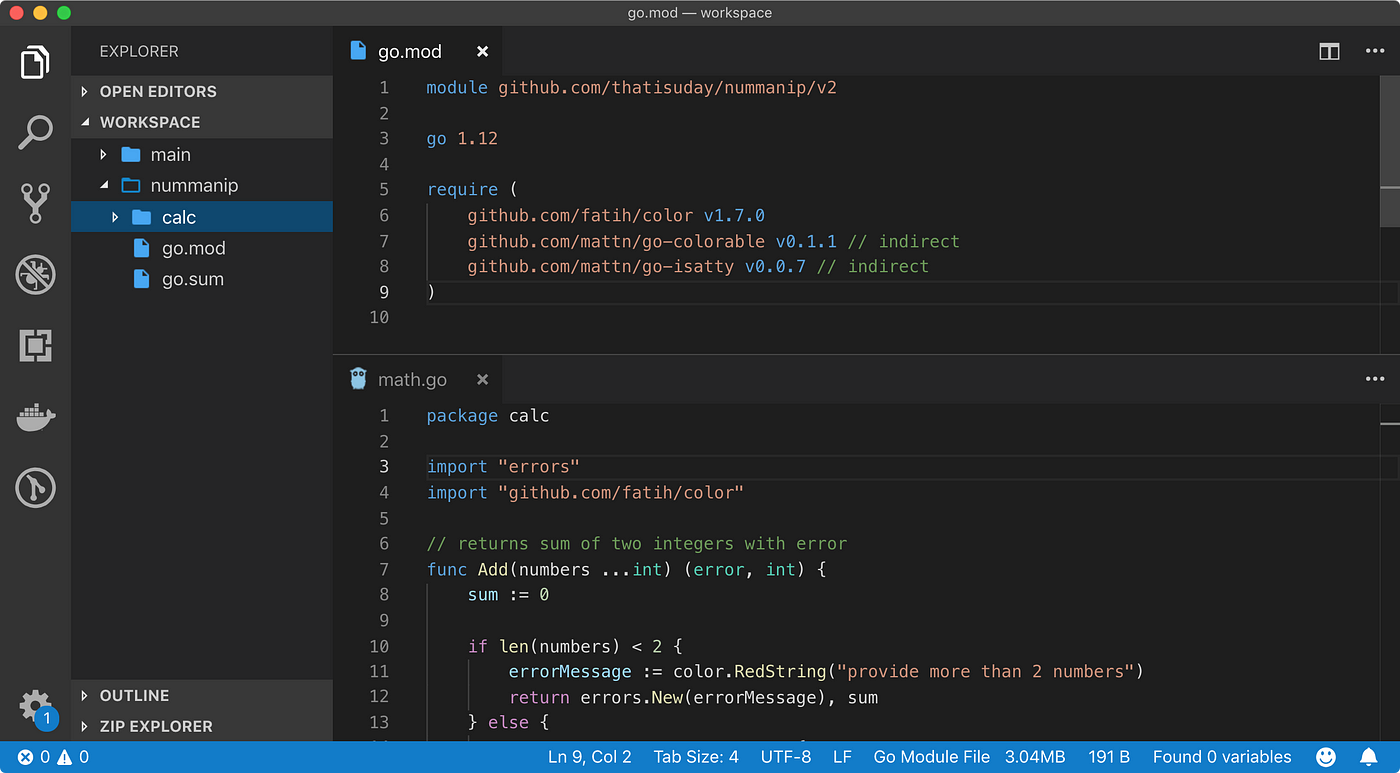Change the Go Module File language mode

[932, 757]
